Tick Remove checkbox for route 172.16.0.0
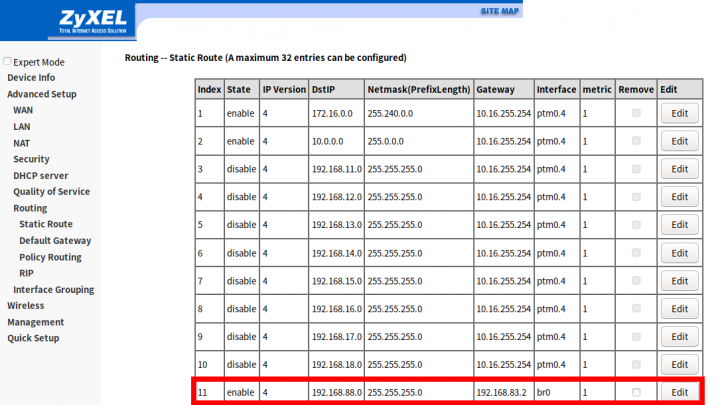Viewport: 720px width, 405px height. [636, 113]
